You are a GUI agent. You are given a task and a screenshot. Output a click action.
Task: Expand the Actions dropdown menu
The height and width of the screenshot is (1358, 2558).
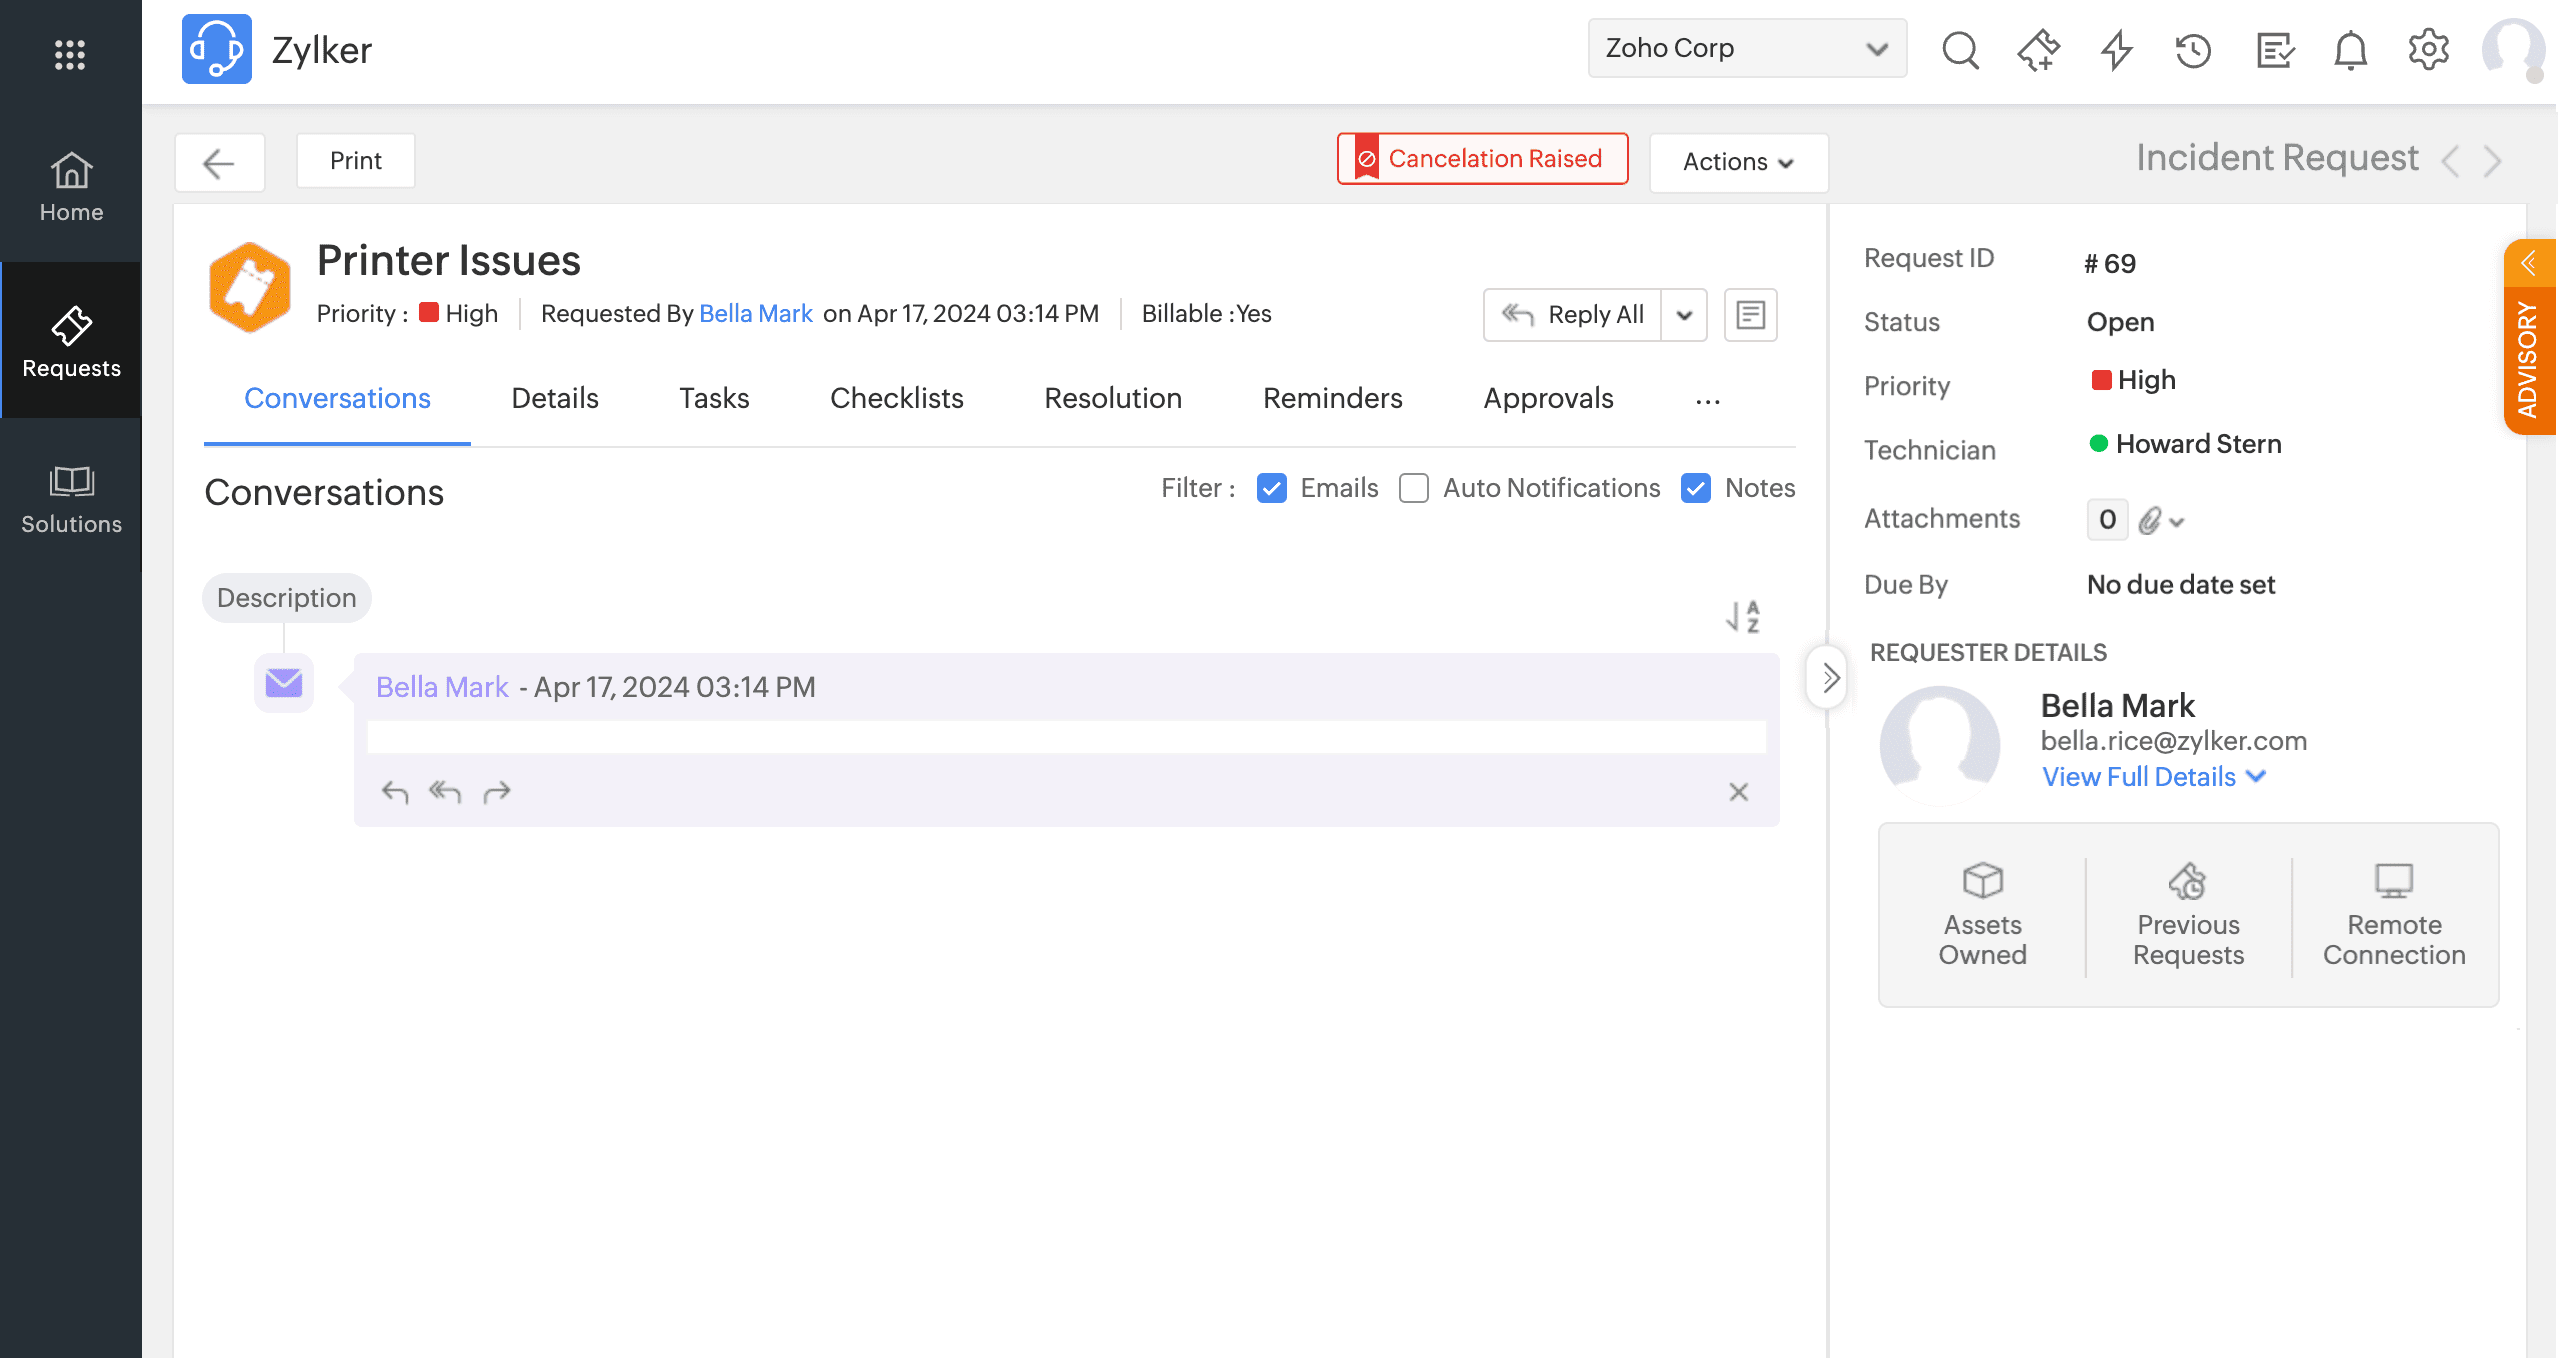pos(1738,162)
